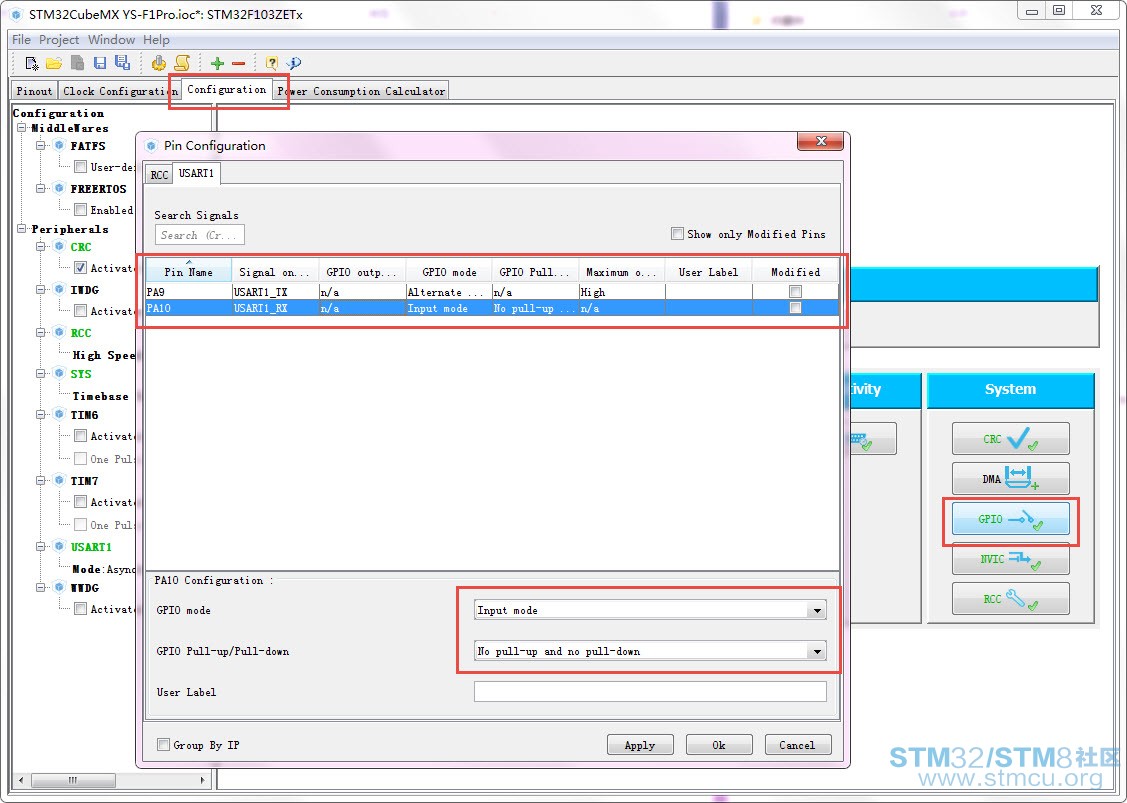Click the grayed Import Project icon
The image size is (1127, 803).
click(x=77, y=63)
